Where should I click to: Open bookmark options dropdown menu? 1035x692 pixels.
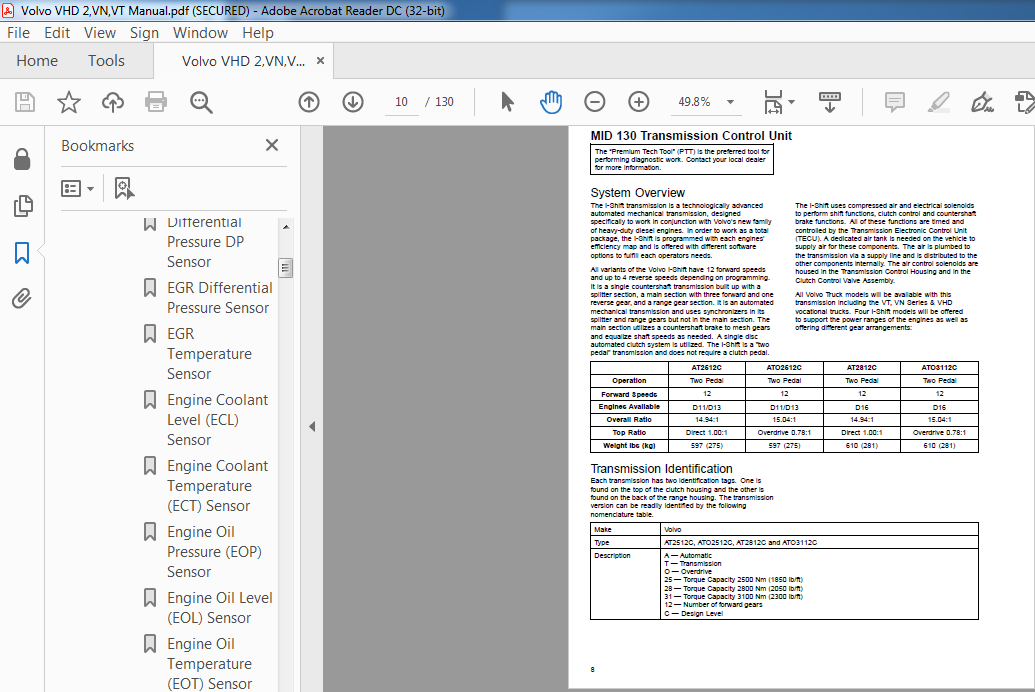tap(78, 189)
